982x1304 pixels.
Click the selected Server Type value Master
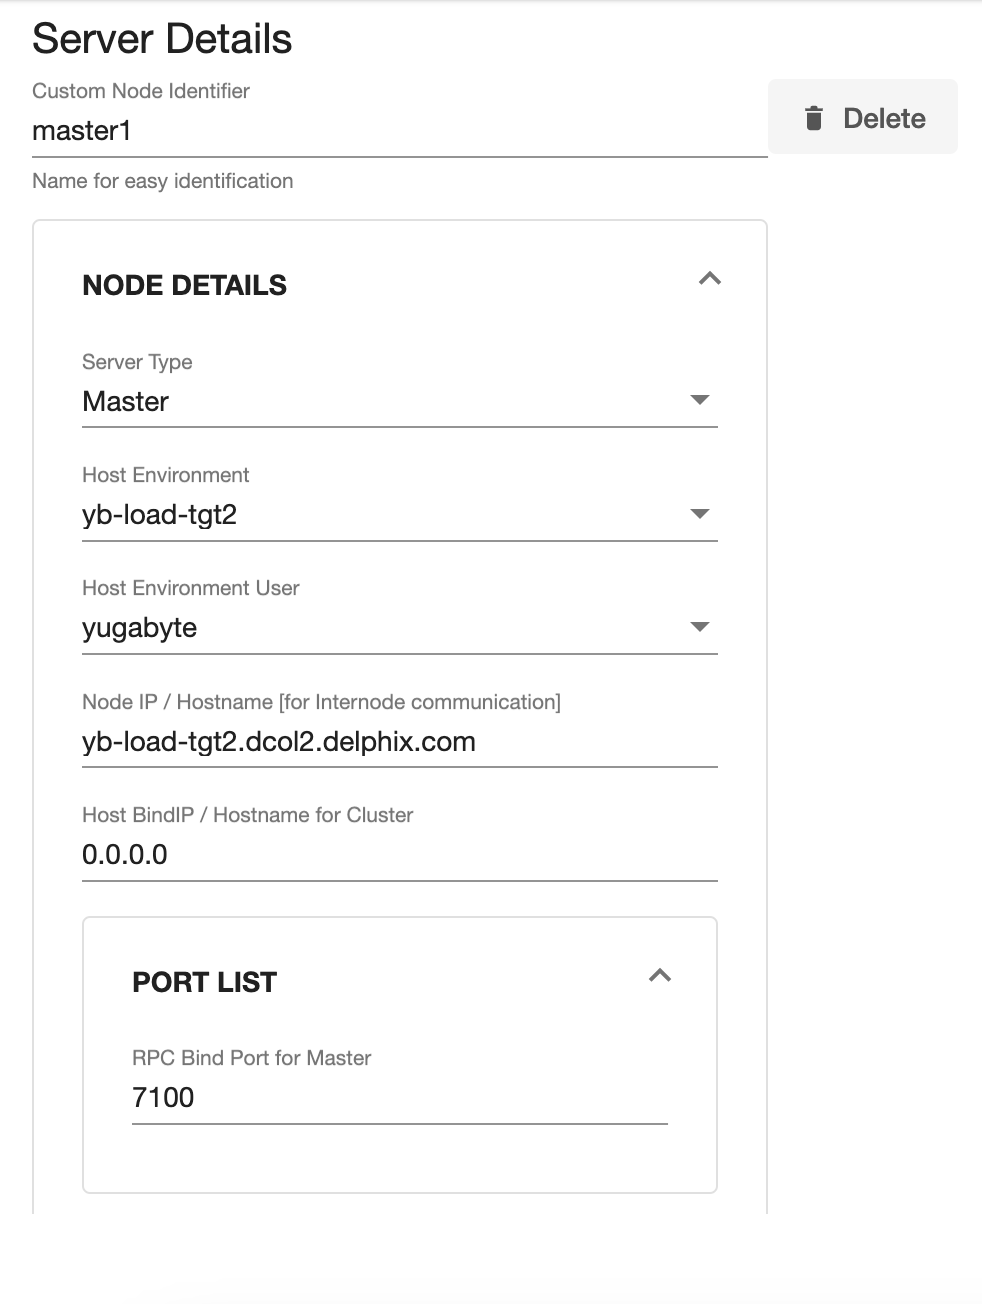point(126,402)
